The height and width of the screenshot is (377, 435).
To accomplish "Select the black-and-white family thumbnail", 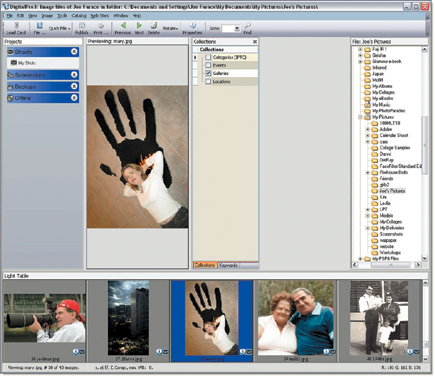I will 379,318.
